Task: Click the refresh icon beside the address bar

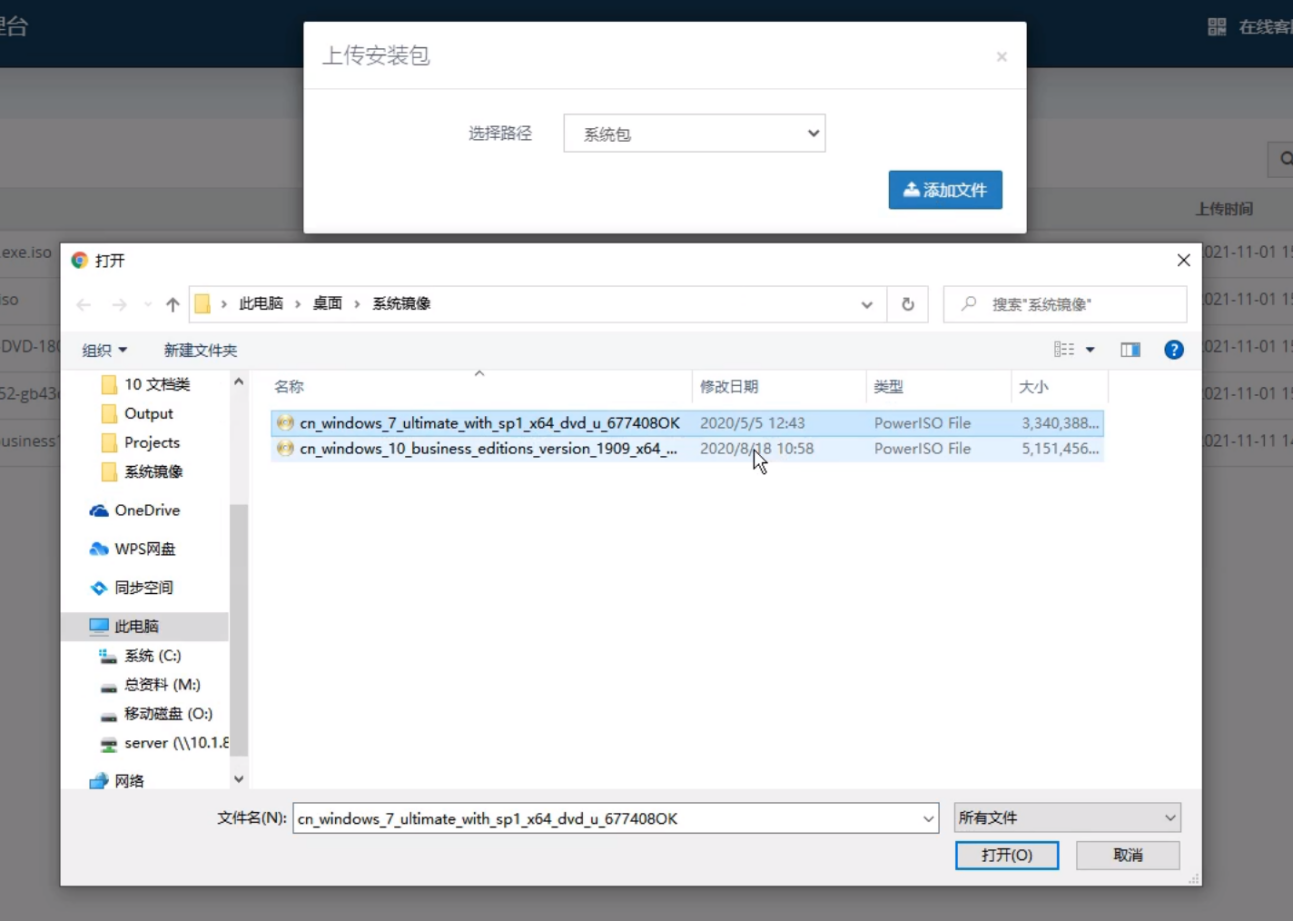Action: tap(907, 304)
